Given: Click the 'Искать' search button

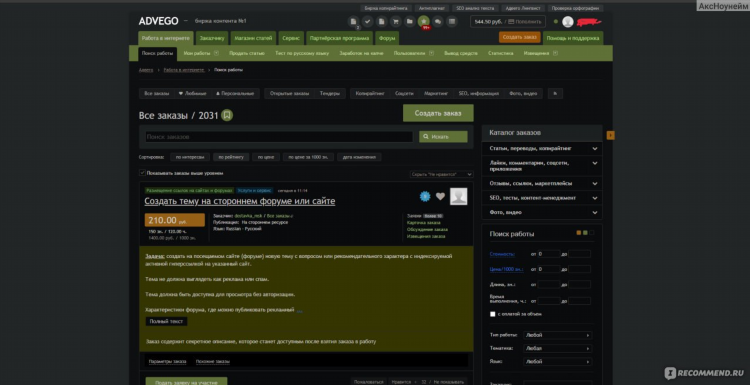Looking at the screenshot, I should (443, 137).
